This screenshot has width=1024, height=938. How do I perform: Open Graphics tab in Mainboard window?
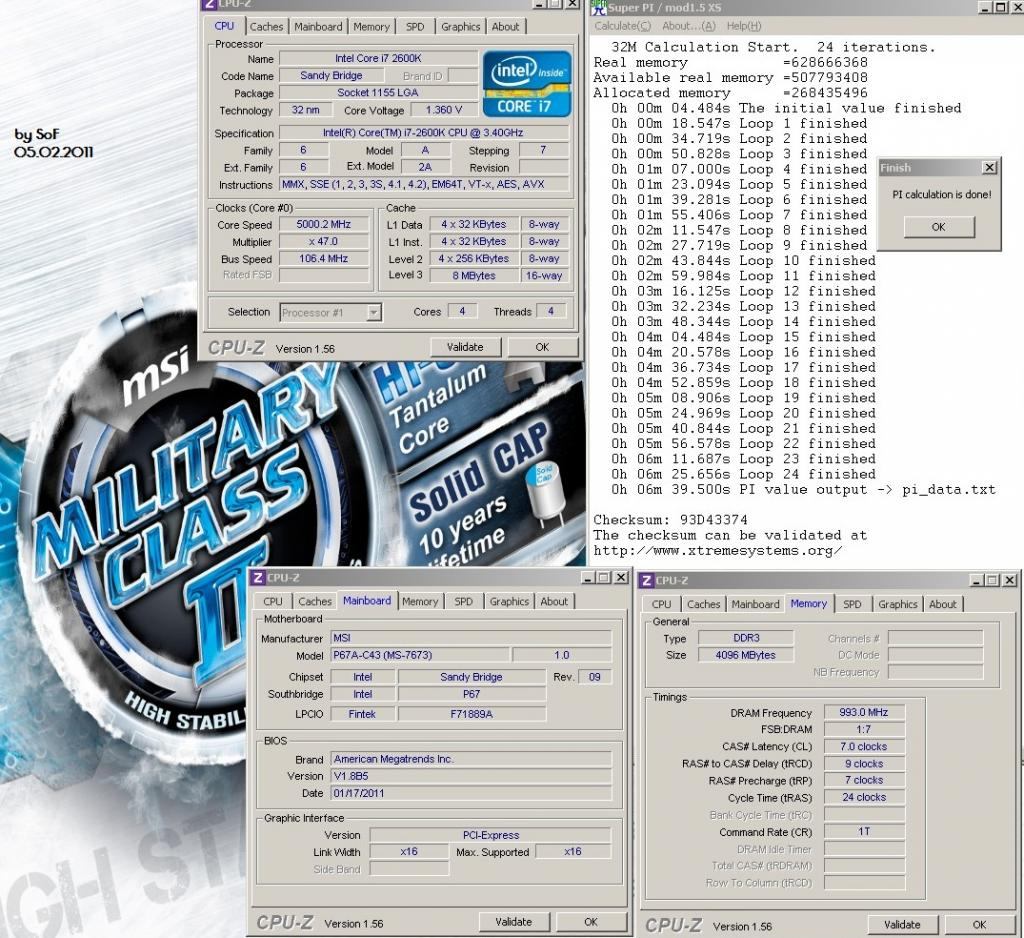click(509, 602)
